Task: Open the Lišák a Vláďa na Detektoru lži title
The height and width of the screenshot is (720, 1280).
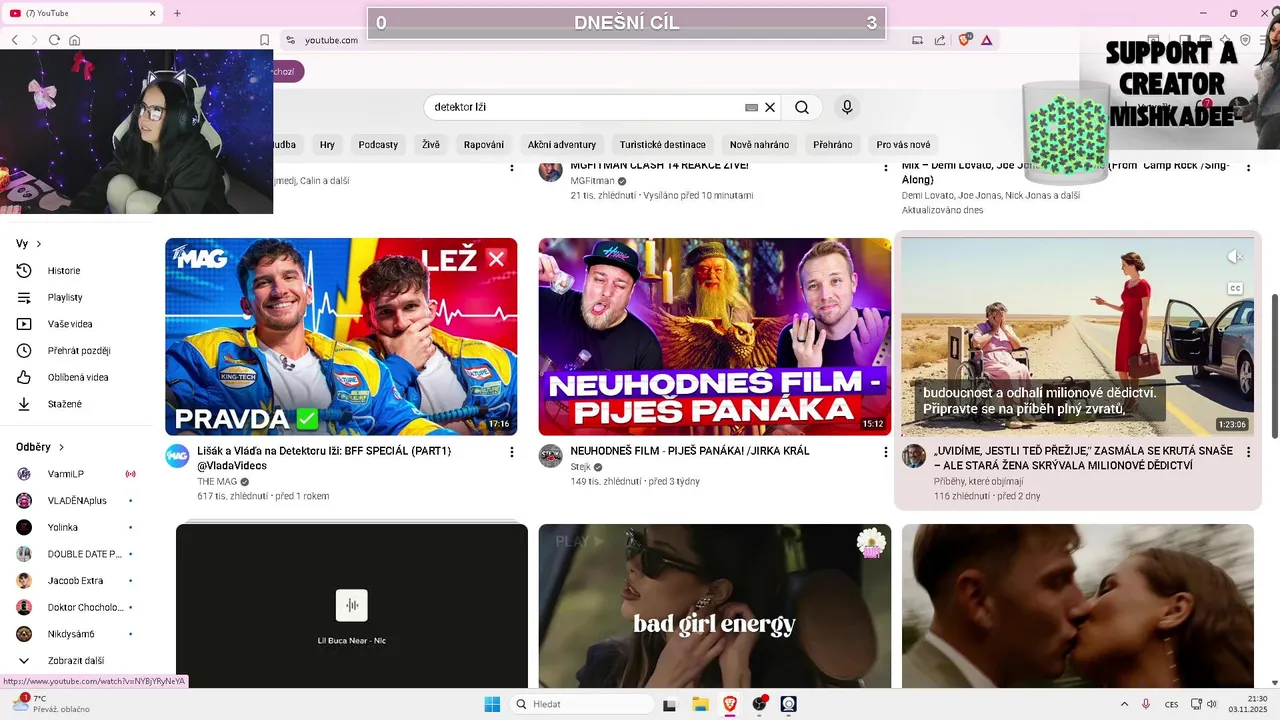Action: tap(324, 458)
